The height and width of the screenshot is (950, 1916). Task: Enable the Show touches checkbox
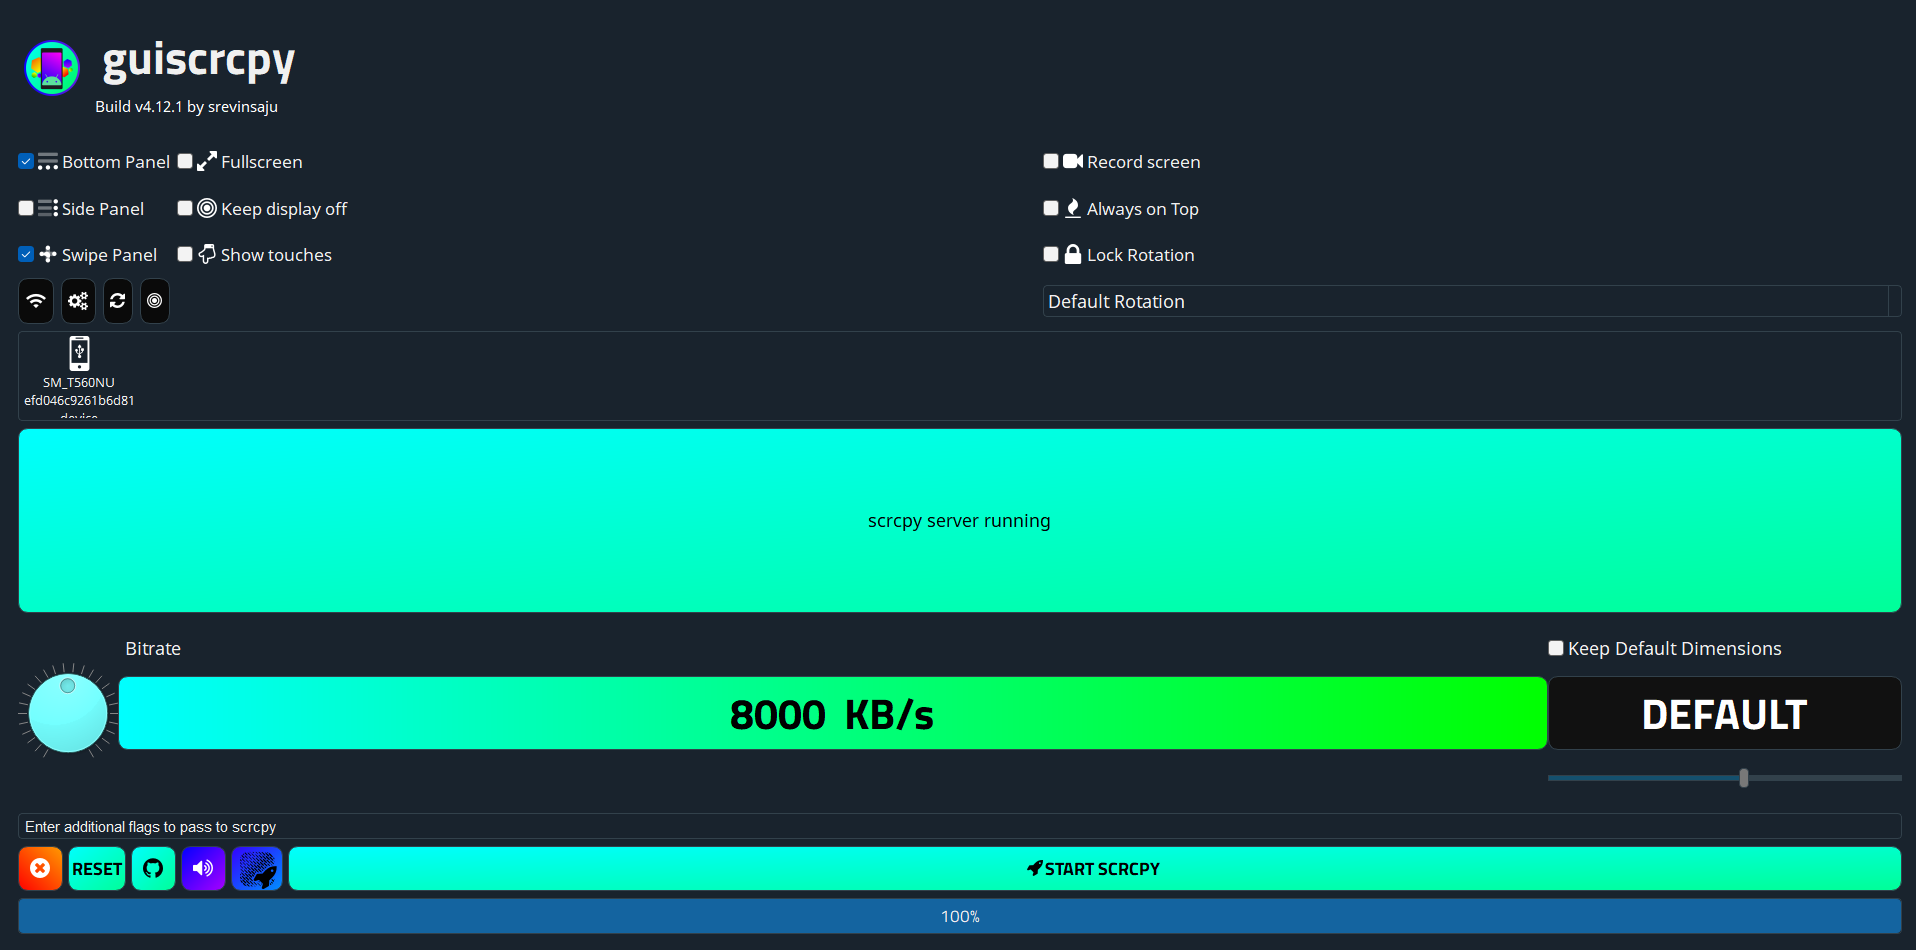185,254
